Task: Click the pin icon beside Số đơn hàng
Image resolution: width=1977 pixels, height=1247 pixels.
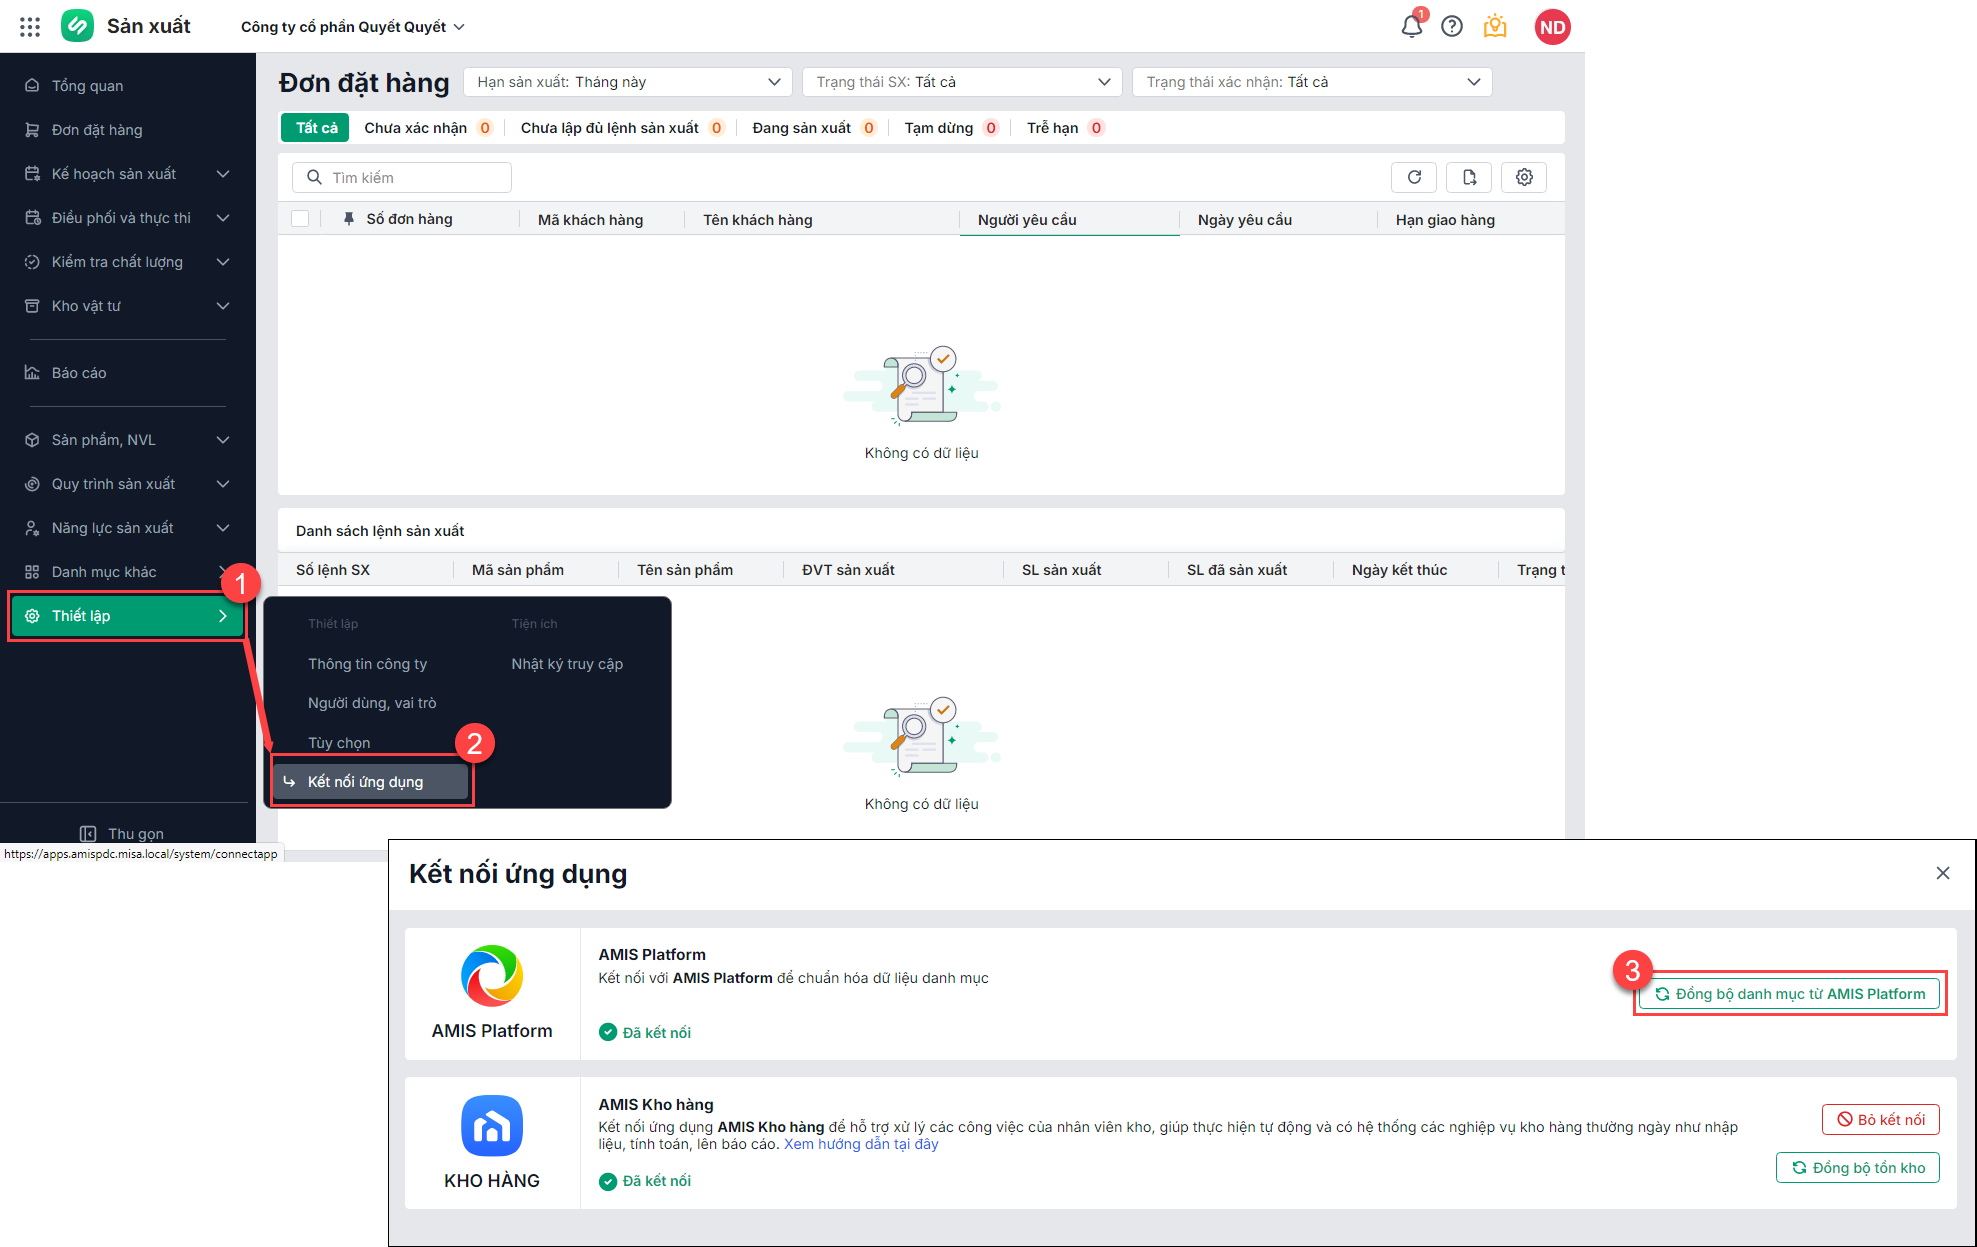Action: click(348, 219)
